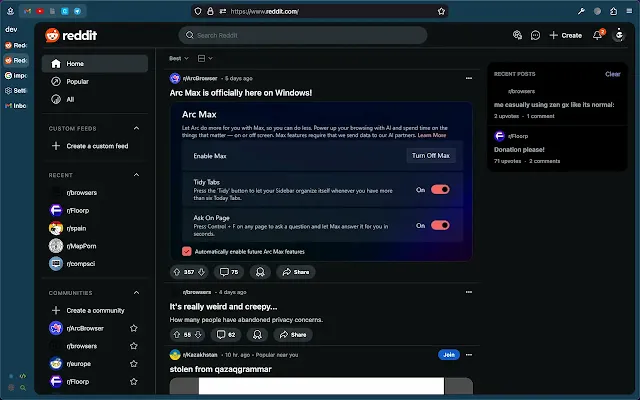Open the Telegram pinned tab icon
The height and width of the screenshot is (400, 640).
pyautogui.click(x=77, y=11)
